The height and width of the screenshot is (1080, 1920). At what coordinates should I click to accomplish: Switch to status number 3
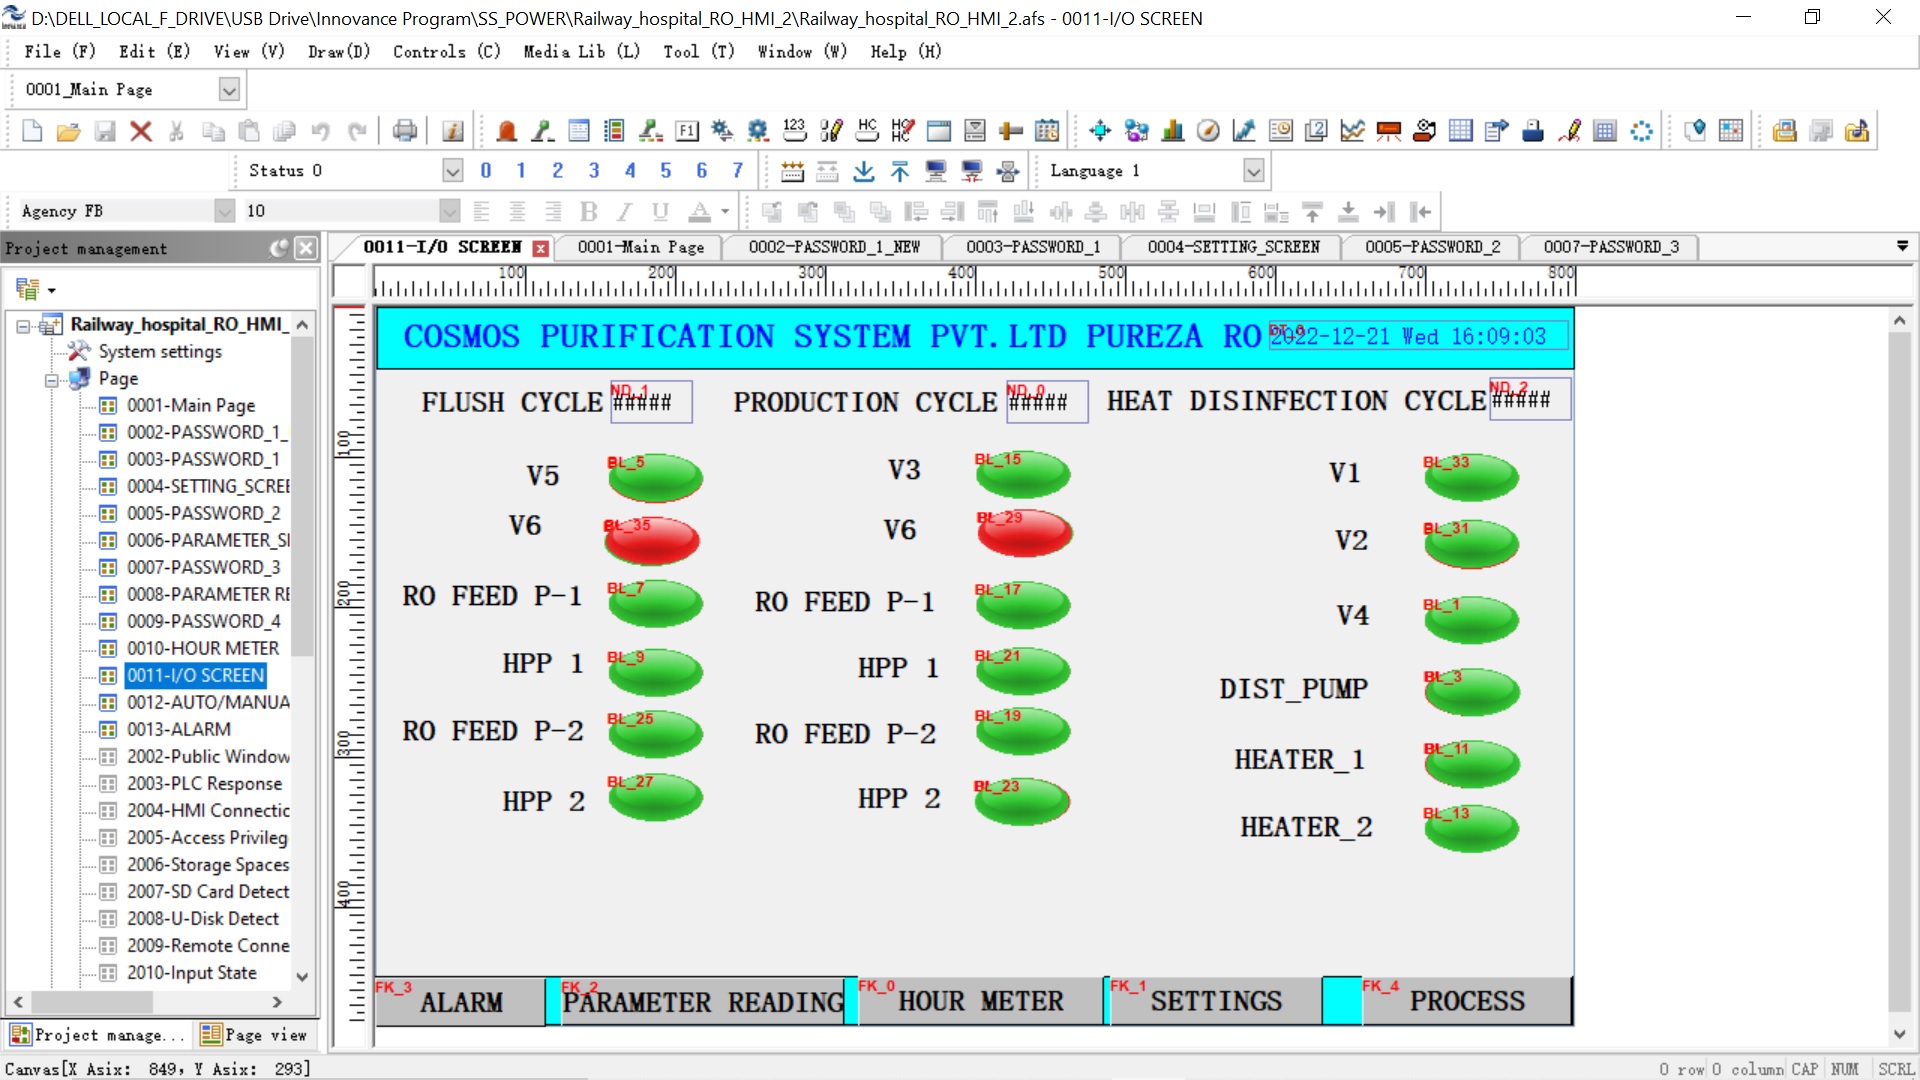[594, 171]
